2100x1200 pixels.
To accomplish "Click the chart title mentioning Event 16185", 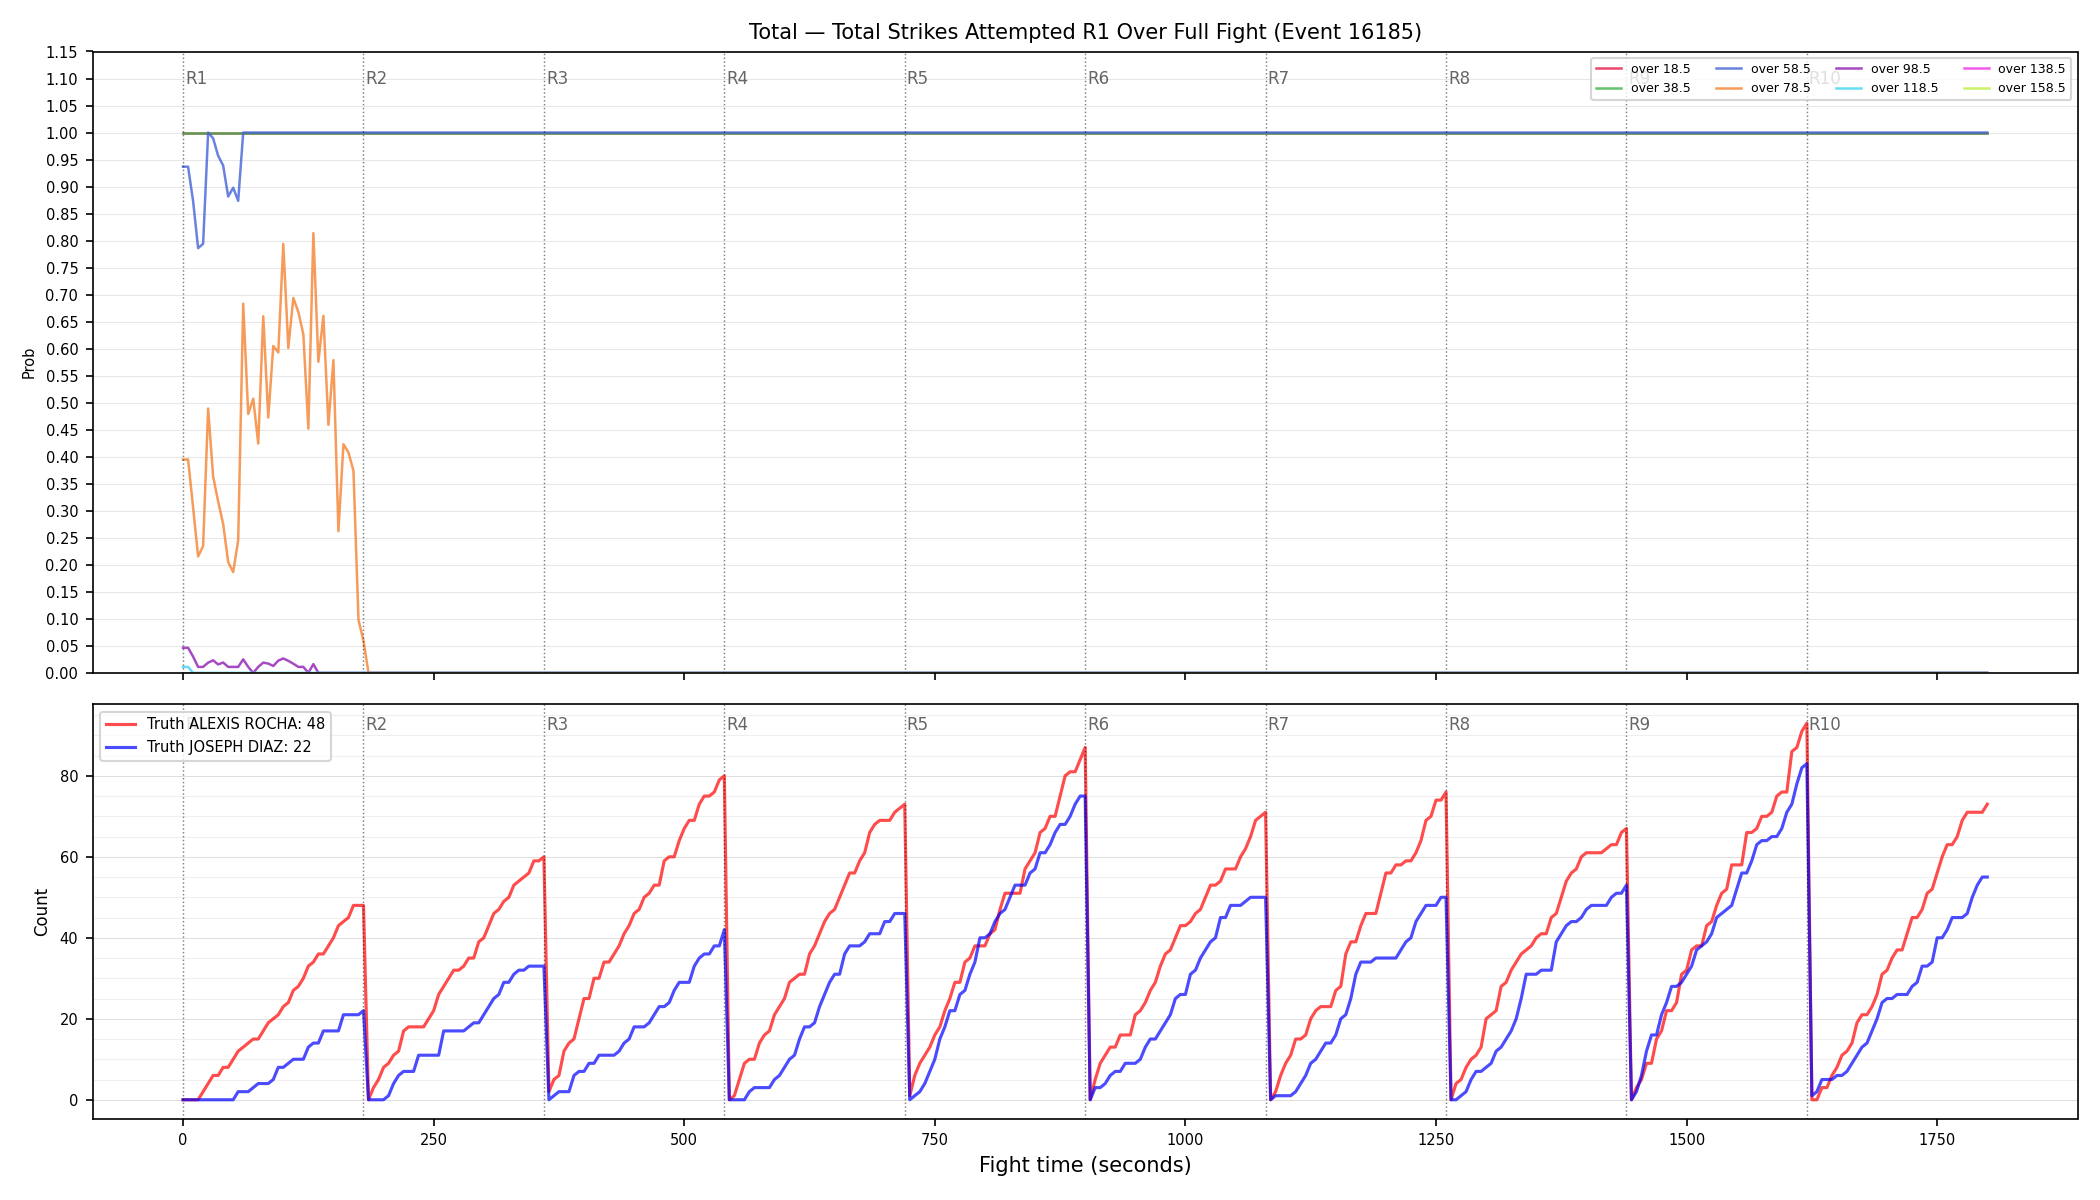I will tap(1085, 32).
